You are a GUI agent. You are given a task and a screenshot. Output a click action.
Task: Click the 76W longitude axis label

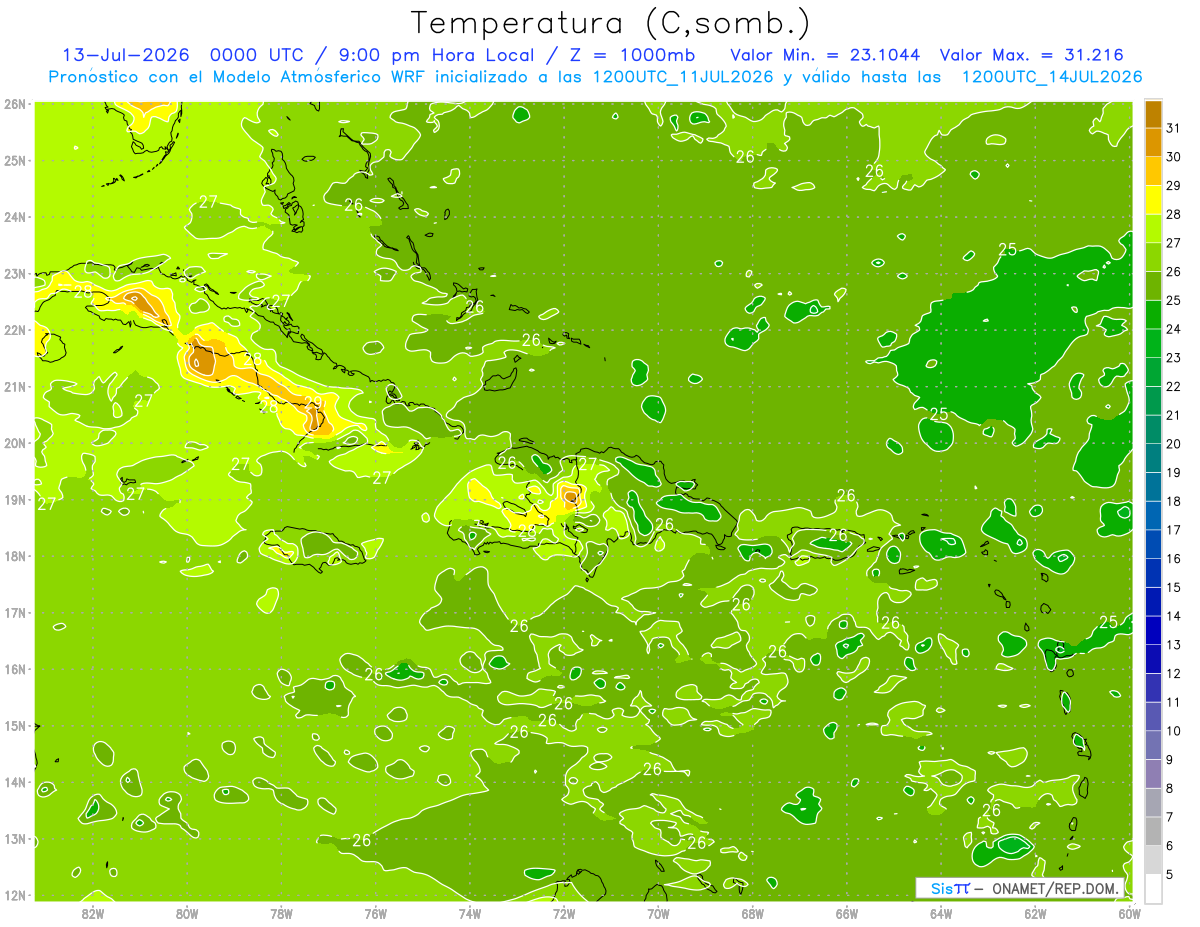376,913
